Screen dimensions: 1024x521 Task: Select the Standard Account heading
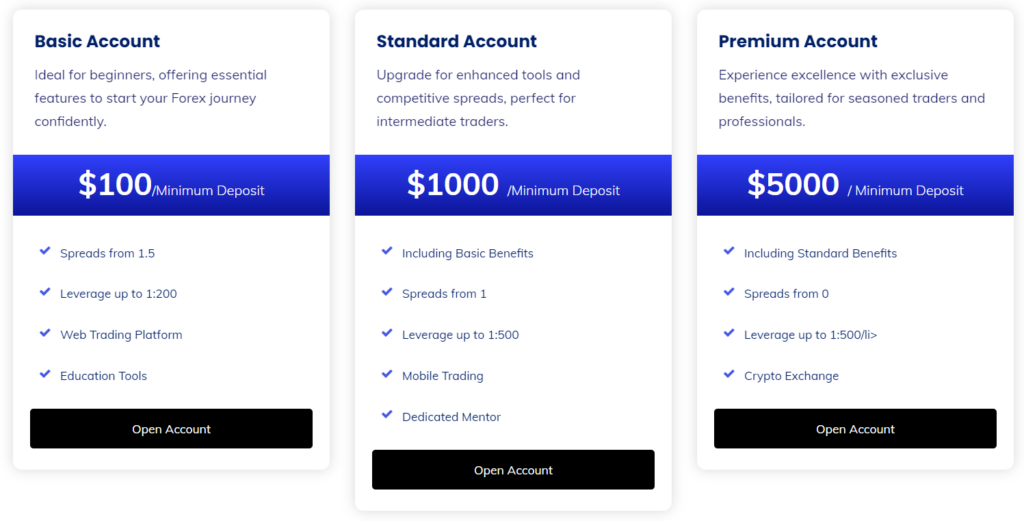(456, 41)
